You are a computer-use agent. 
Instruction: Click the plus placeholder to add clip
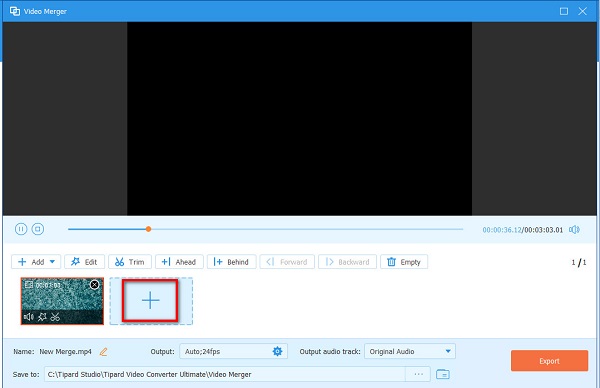click(150, 301)
